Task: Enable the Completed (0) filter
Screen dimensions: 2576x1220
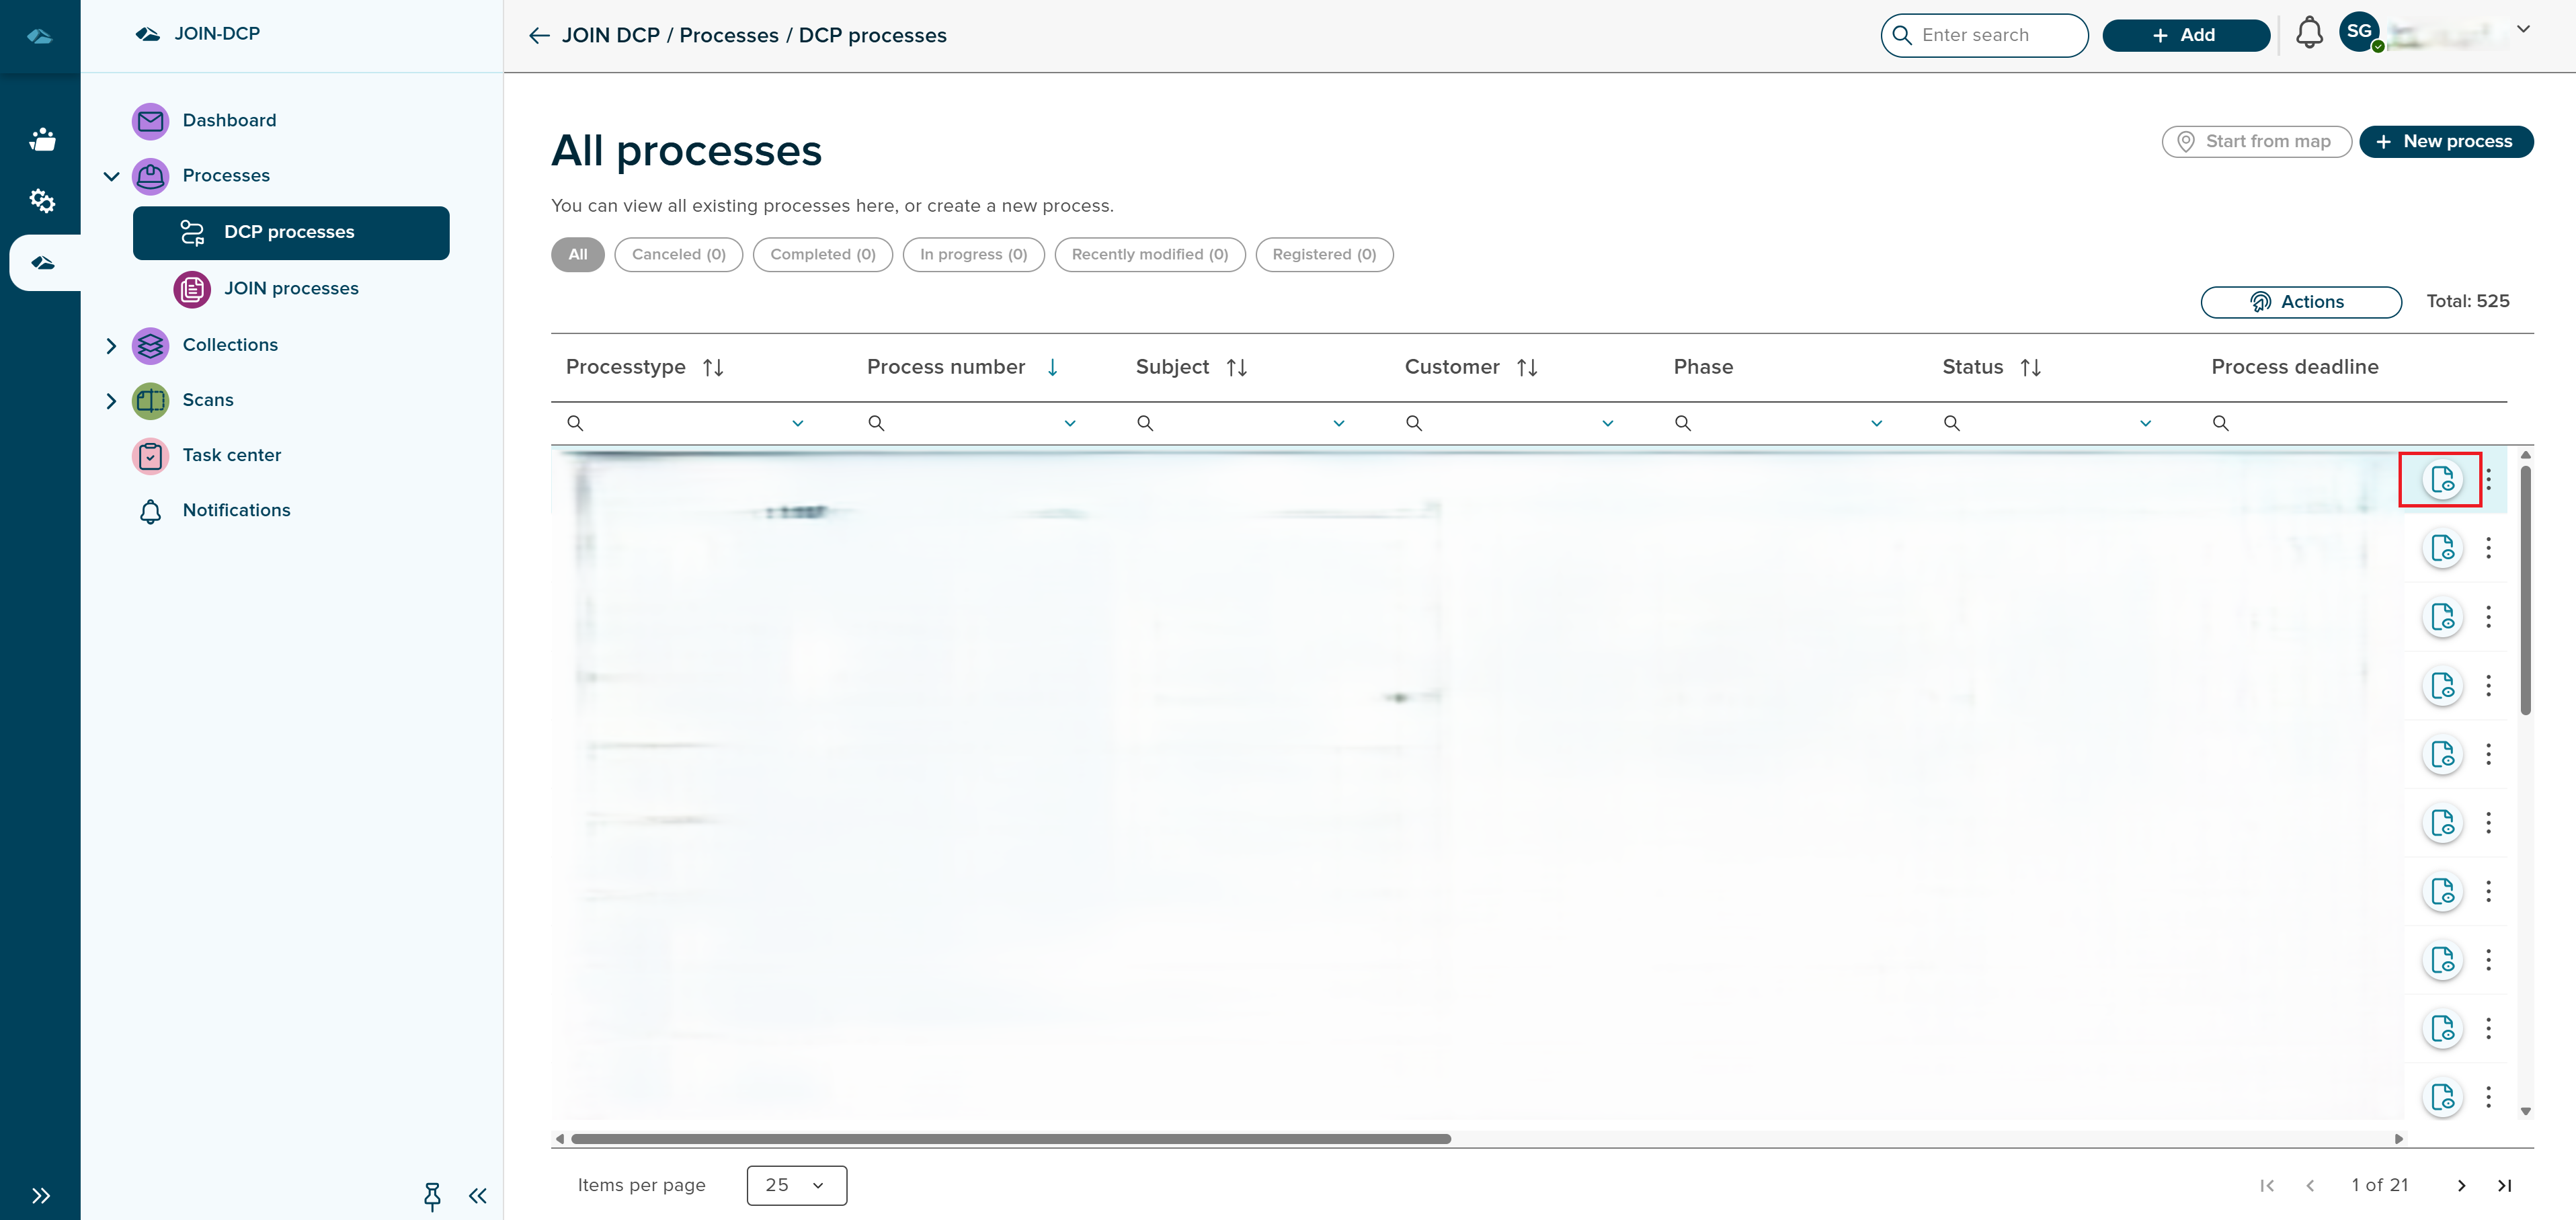Action: coord(822,254)
